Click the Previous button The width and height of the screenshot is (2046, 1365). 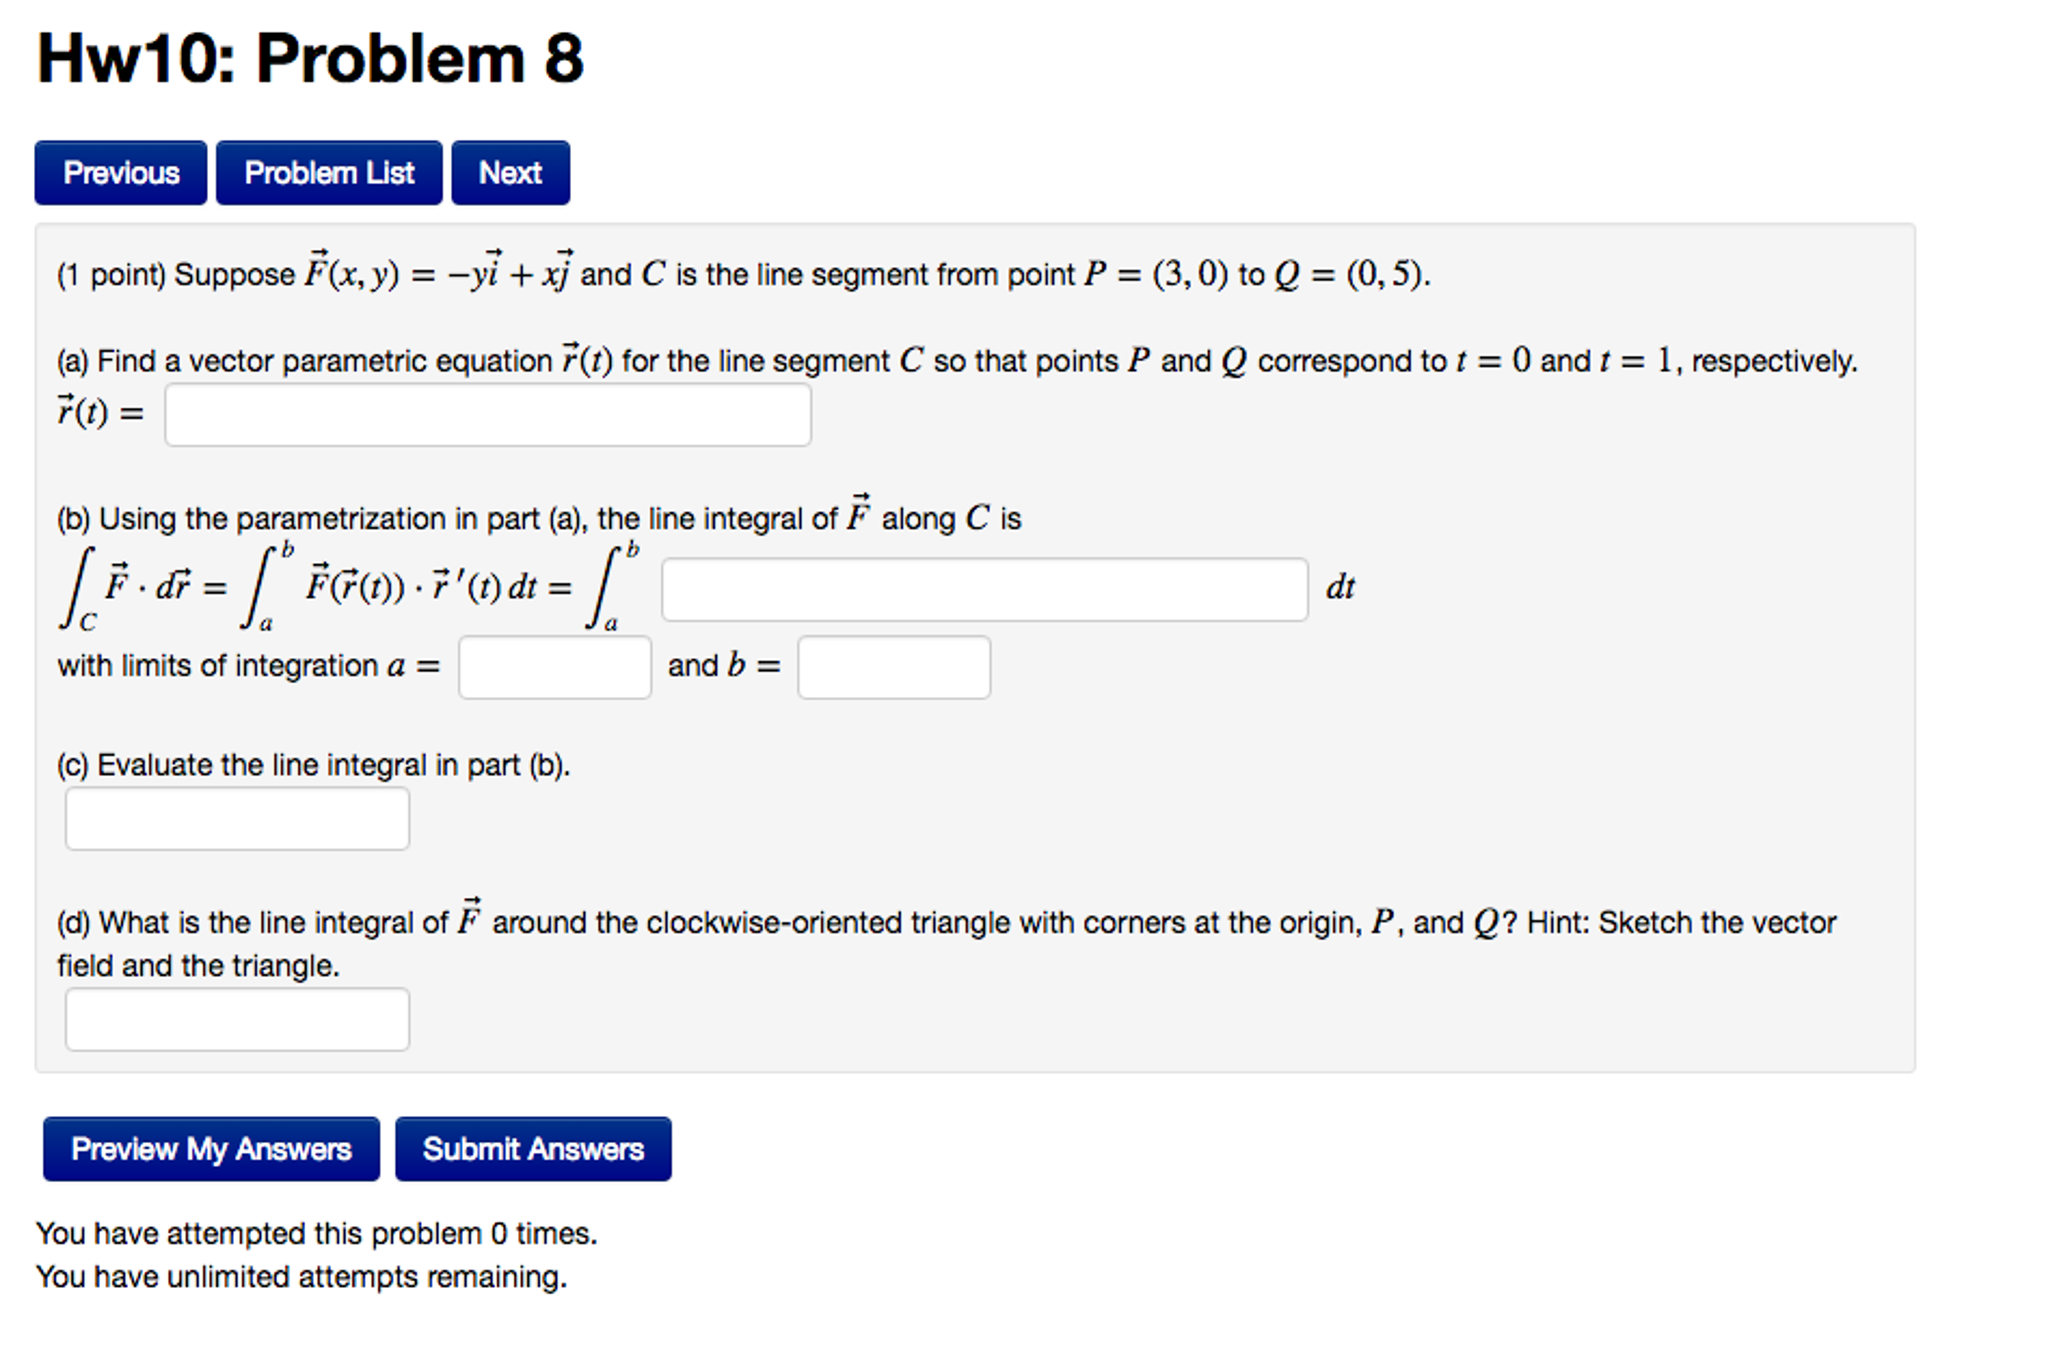(121, 173)
